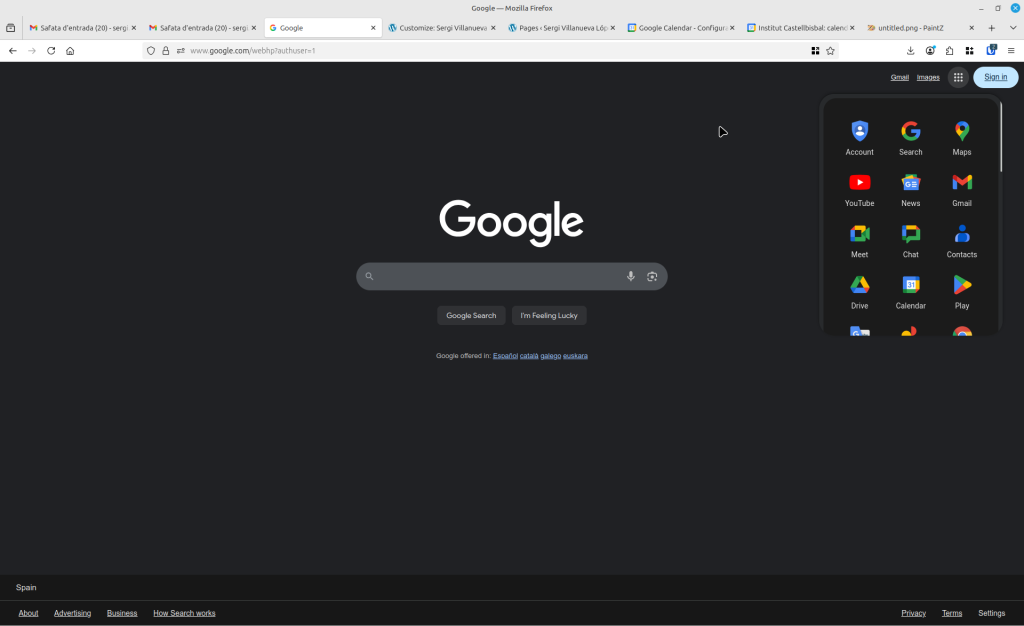Open Settings menu in page footer

pos(991,613)
